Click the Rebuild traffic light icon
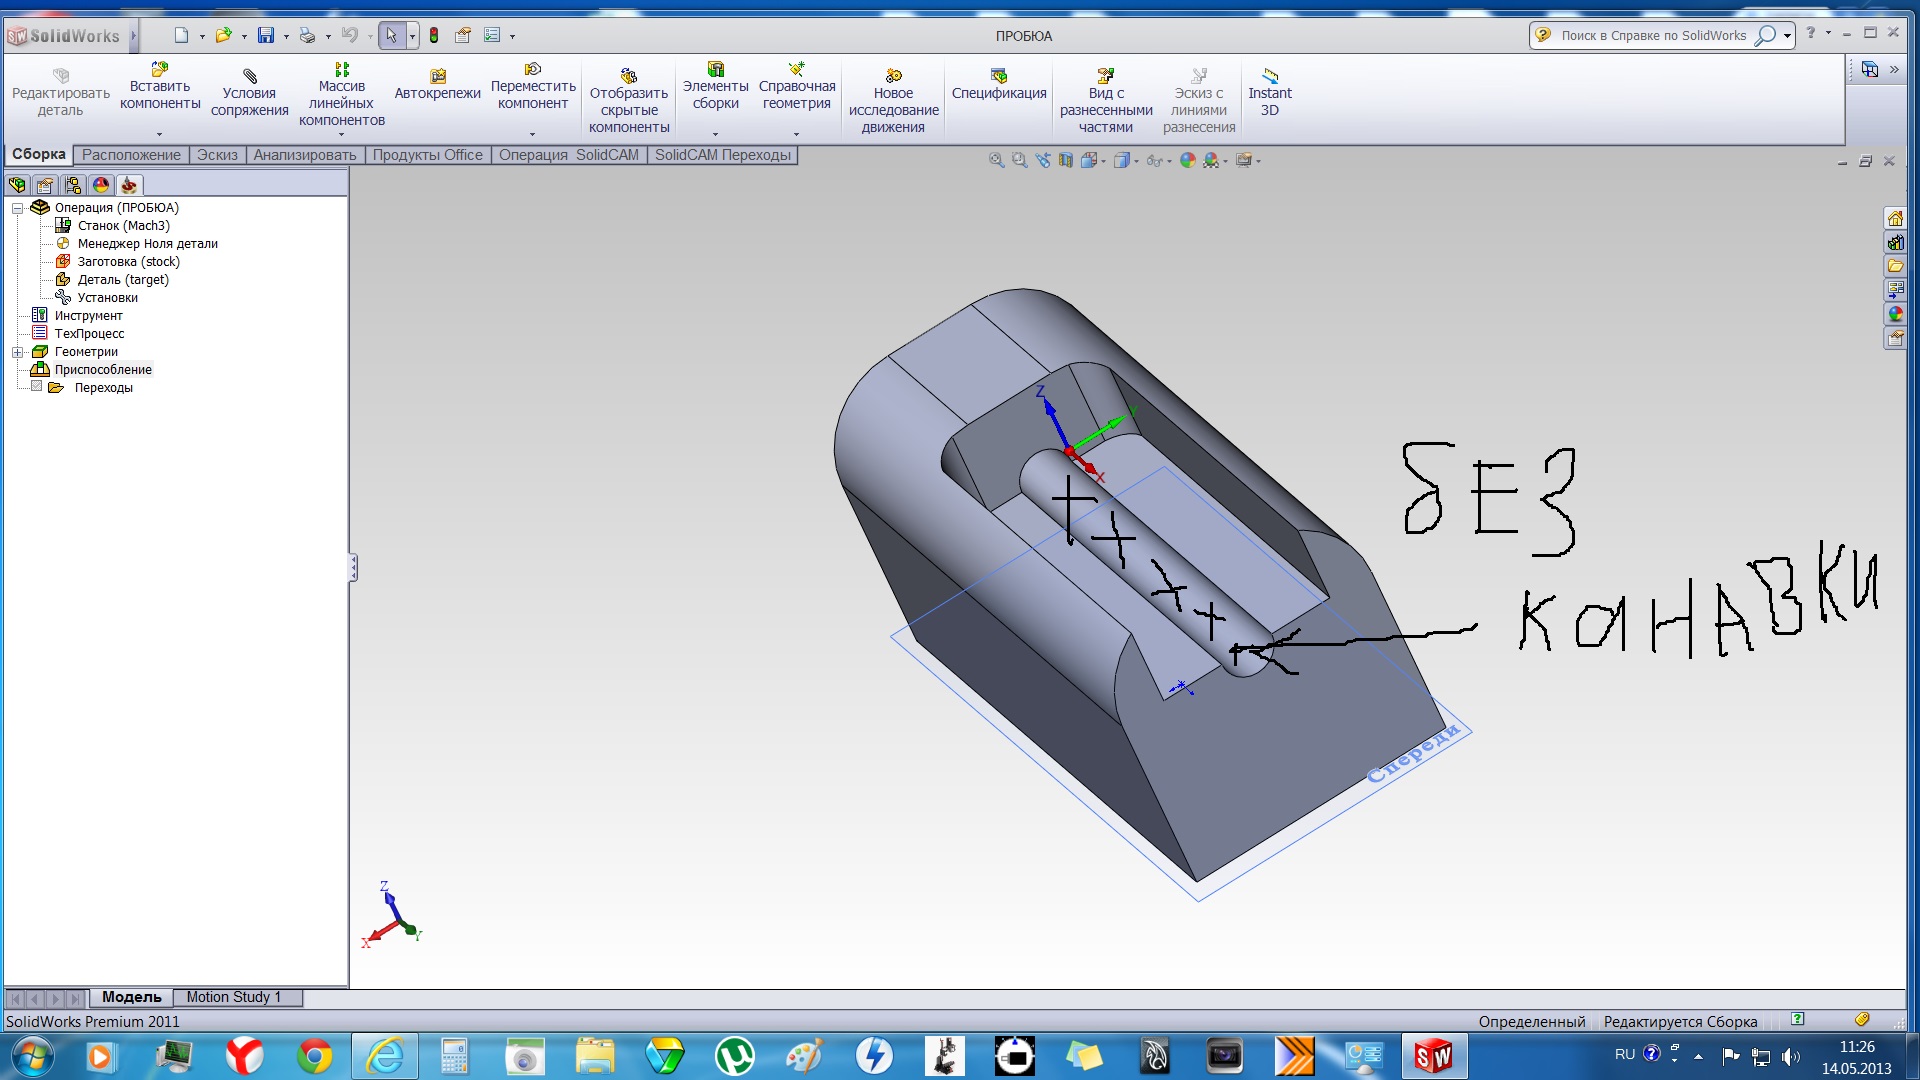Viewport: 1920px width, 1080px height. pos(434,35)
